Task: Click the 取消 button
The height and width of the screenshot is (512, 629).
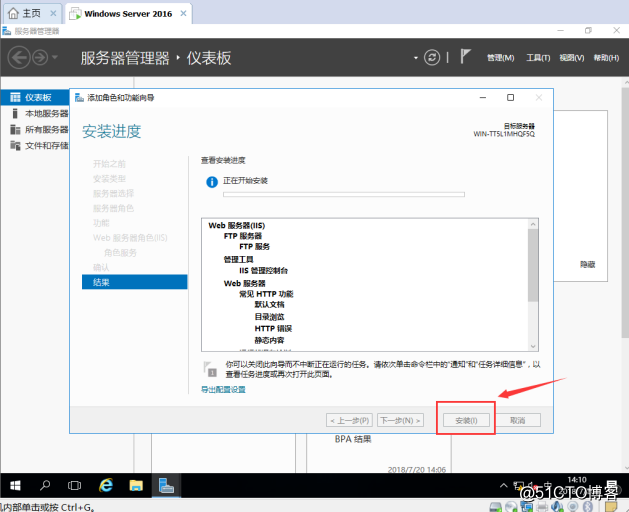Action: (517, 421)
